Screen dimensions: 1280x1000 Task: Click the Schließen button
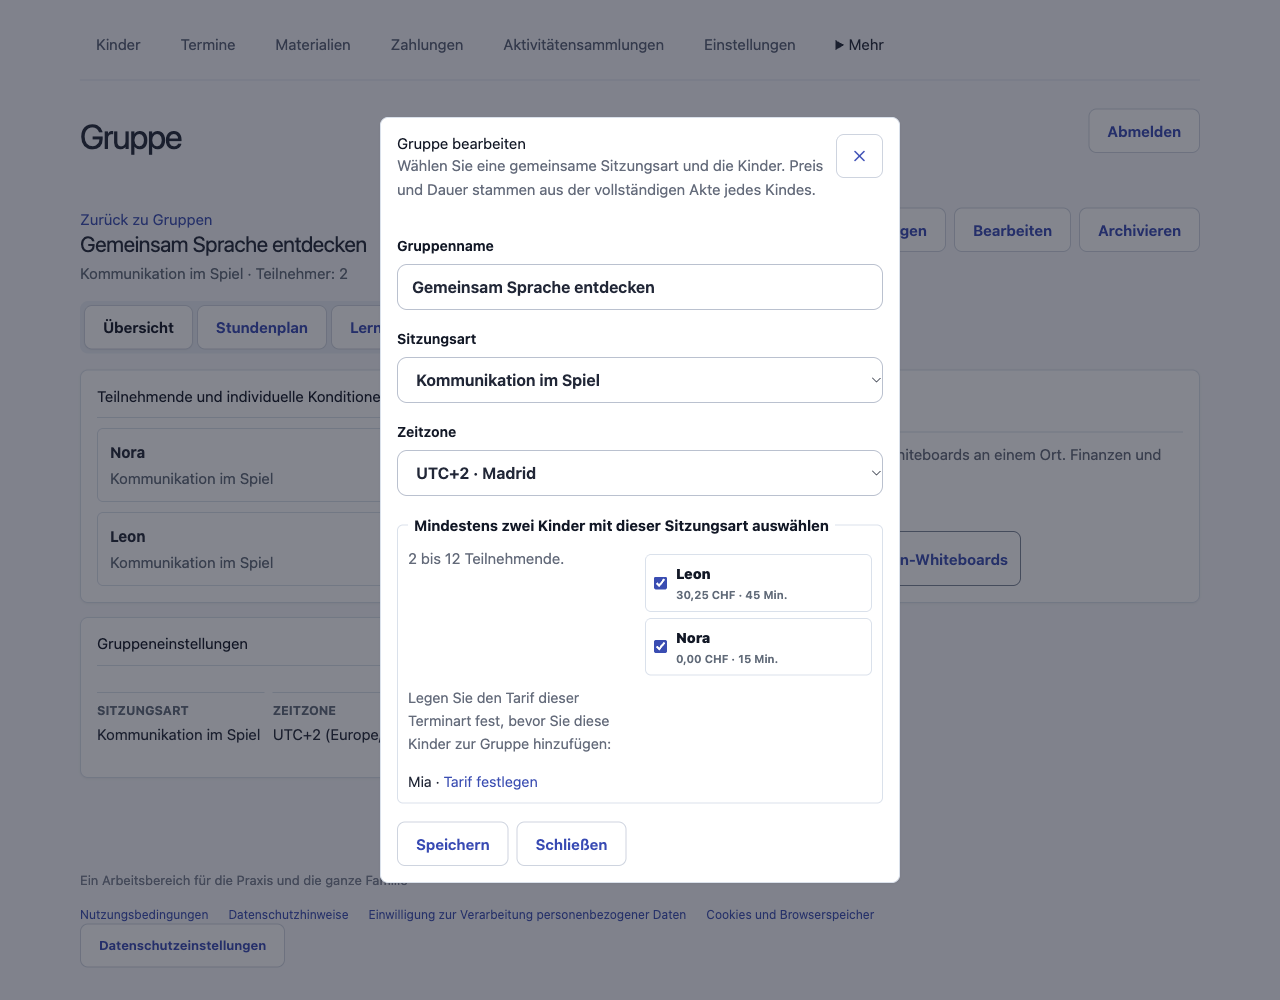point(571,844)
